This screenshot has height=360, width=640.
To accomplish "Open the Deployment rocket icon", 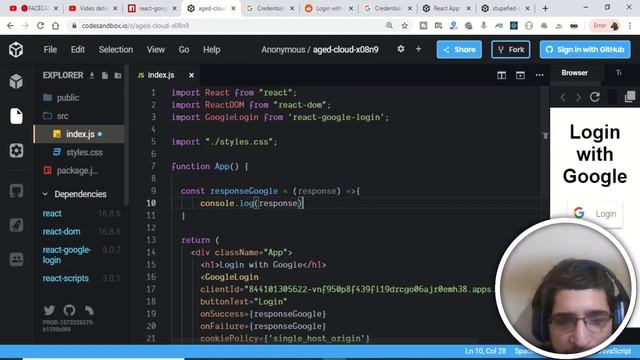I will [16, 225].
